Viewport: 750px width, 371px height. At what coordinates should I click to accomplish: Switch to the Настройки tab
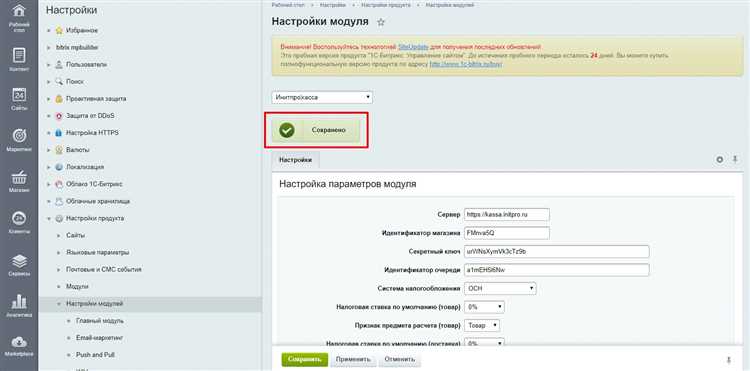[296, 160]
